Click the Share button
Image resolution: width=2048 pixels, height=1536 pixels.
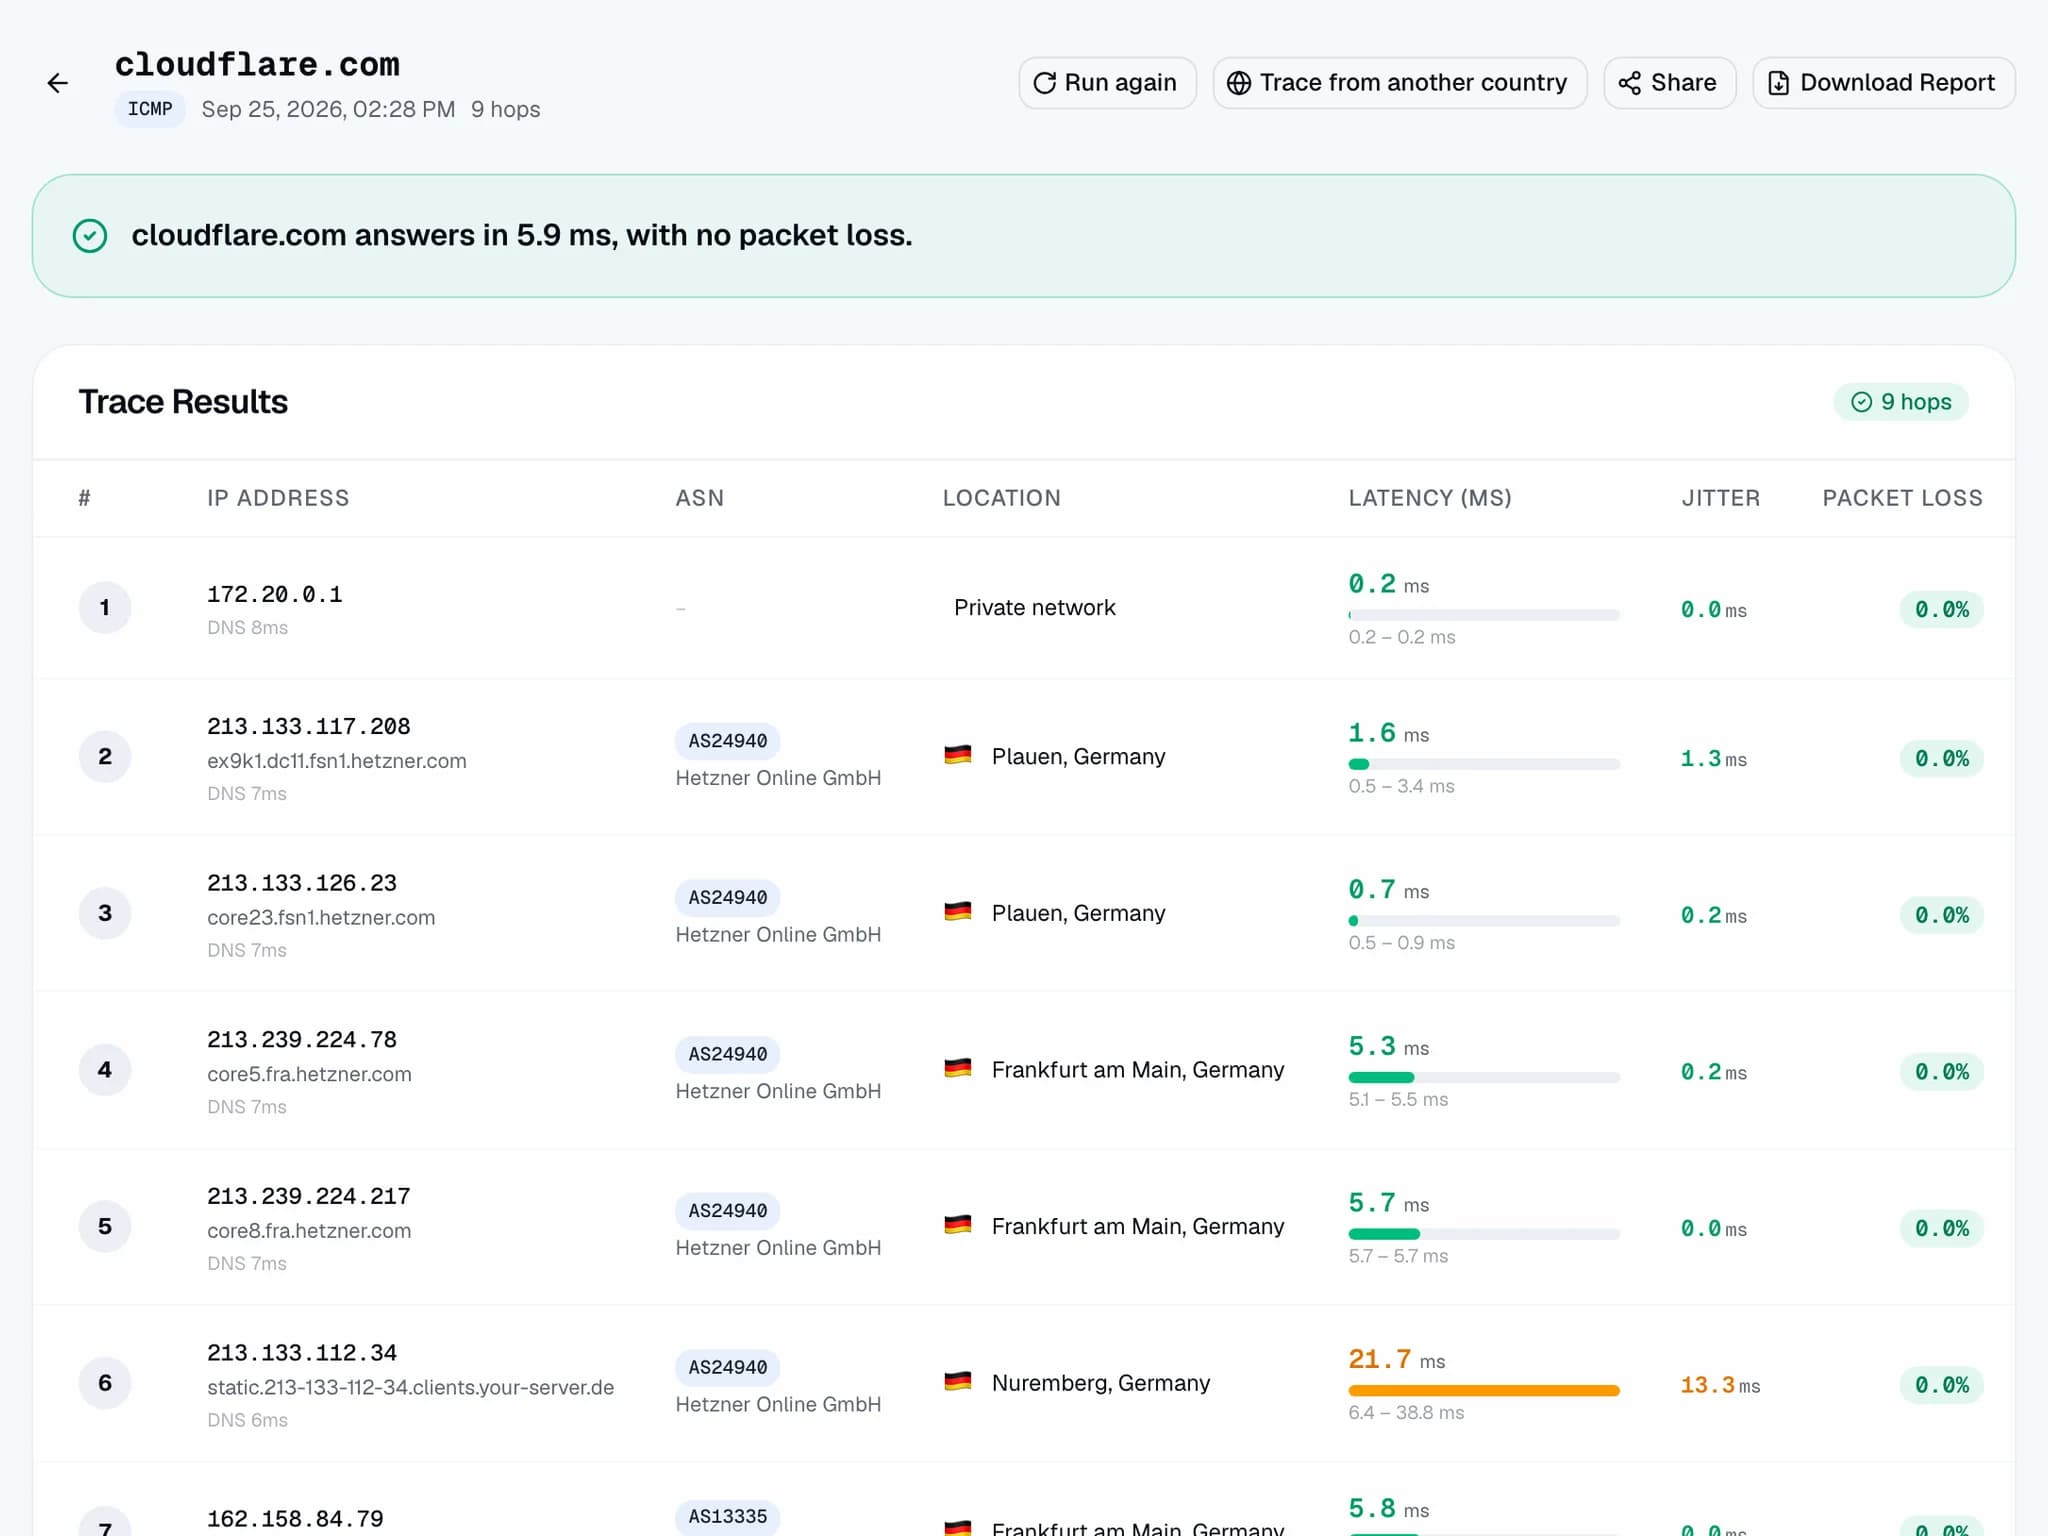[1669, 83]
